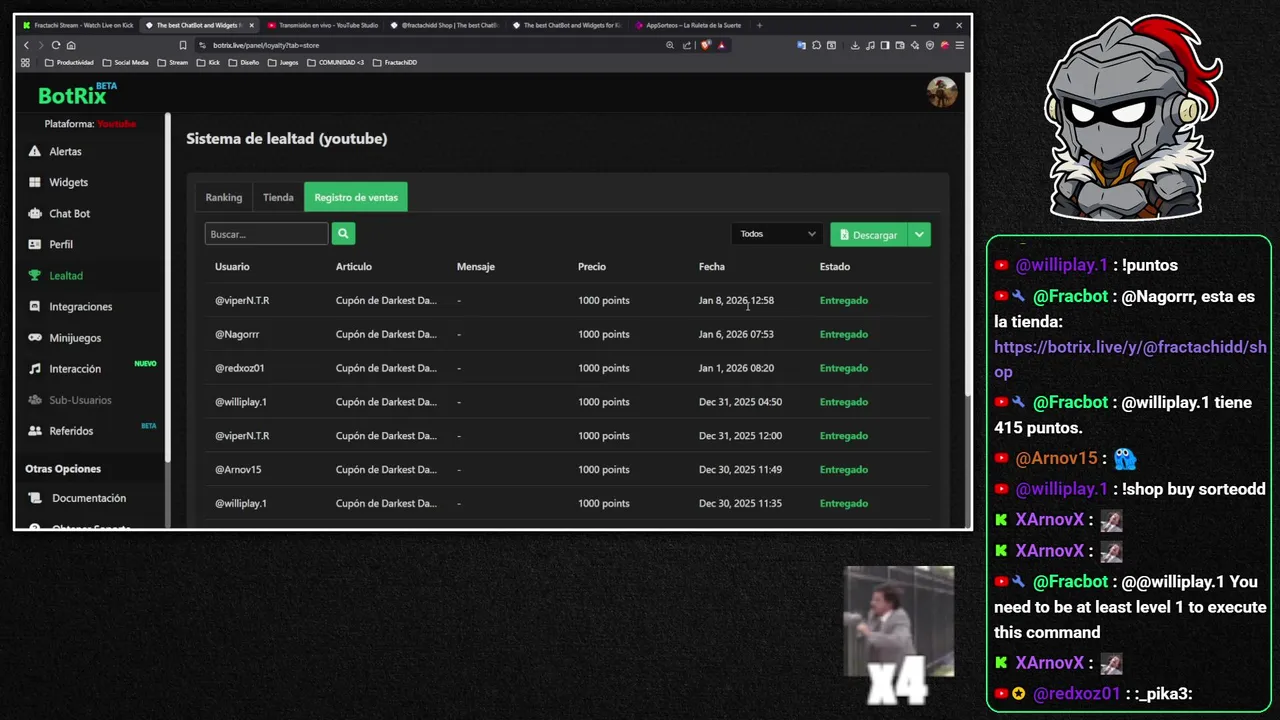Screen dimensions: 1280x720
Task: Click the Fecha column header
Action: [712, 266]
